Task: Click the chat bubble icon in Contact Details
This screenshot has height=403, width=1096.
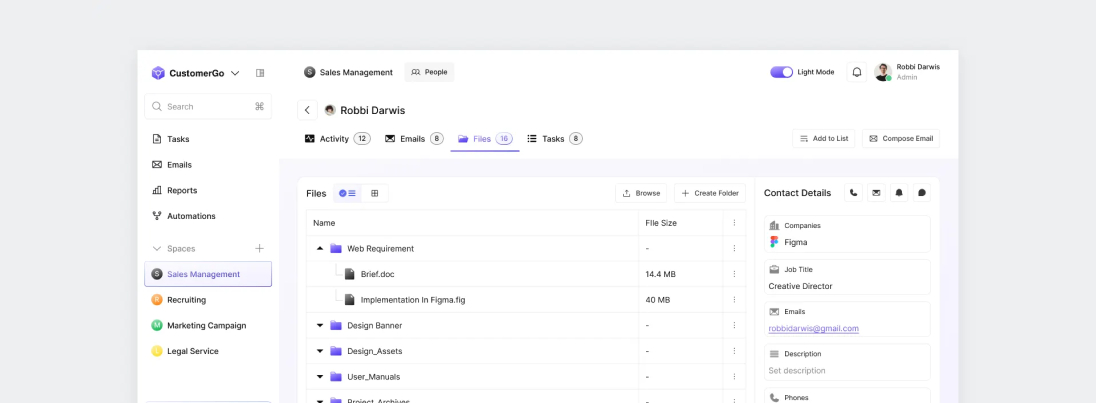Action: click(x=922, y=193)
